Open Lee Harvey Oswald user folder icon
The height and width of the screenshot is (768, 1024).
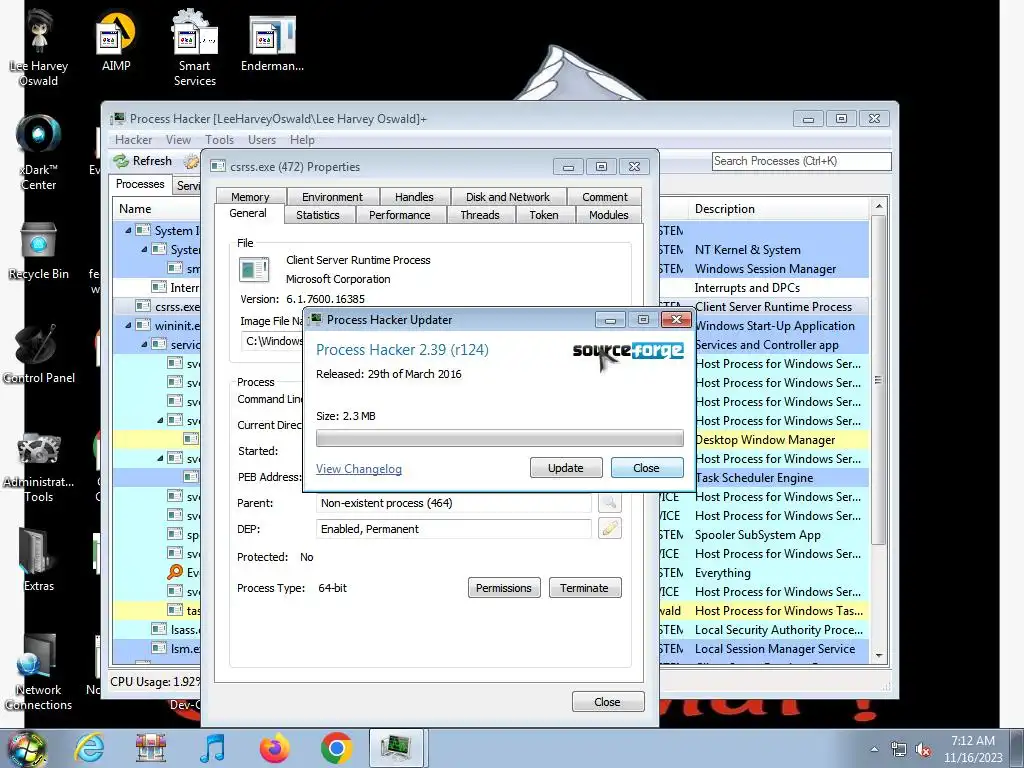pyautogui.click(x=39, y=48)
